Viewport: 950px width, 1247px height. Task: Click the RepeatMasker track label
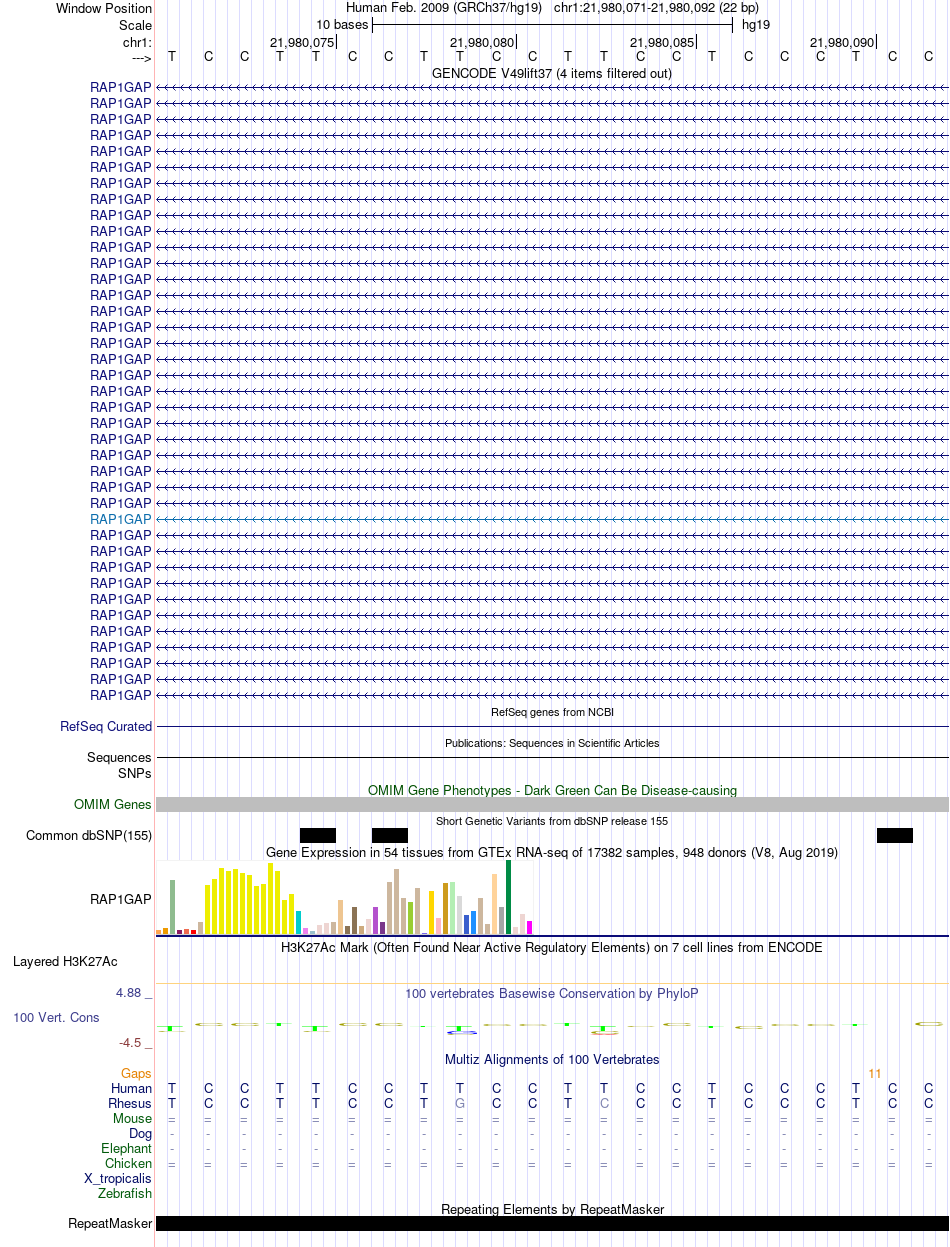110,1223
